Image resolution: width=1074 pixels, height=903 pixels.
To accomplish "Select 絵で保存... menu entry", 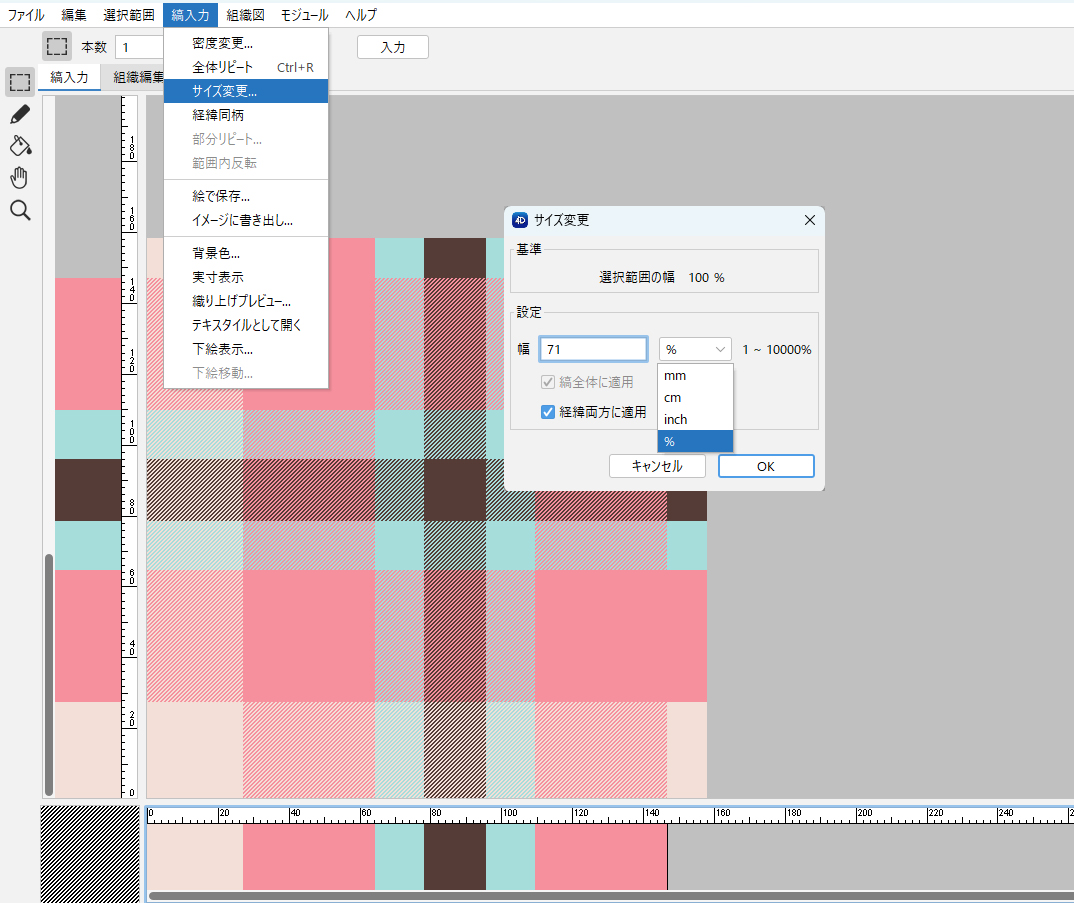I will click(246, 196).
